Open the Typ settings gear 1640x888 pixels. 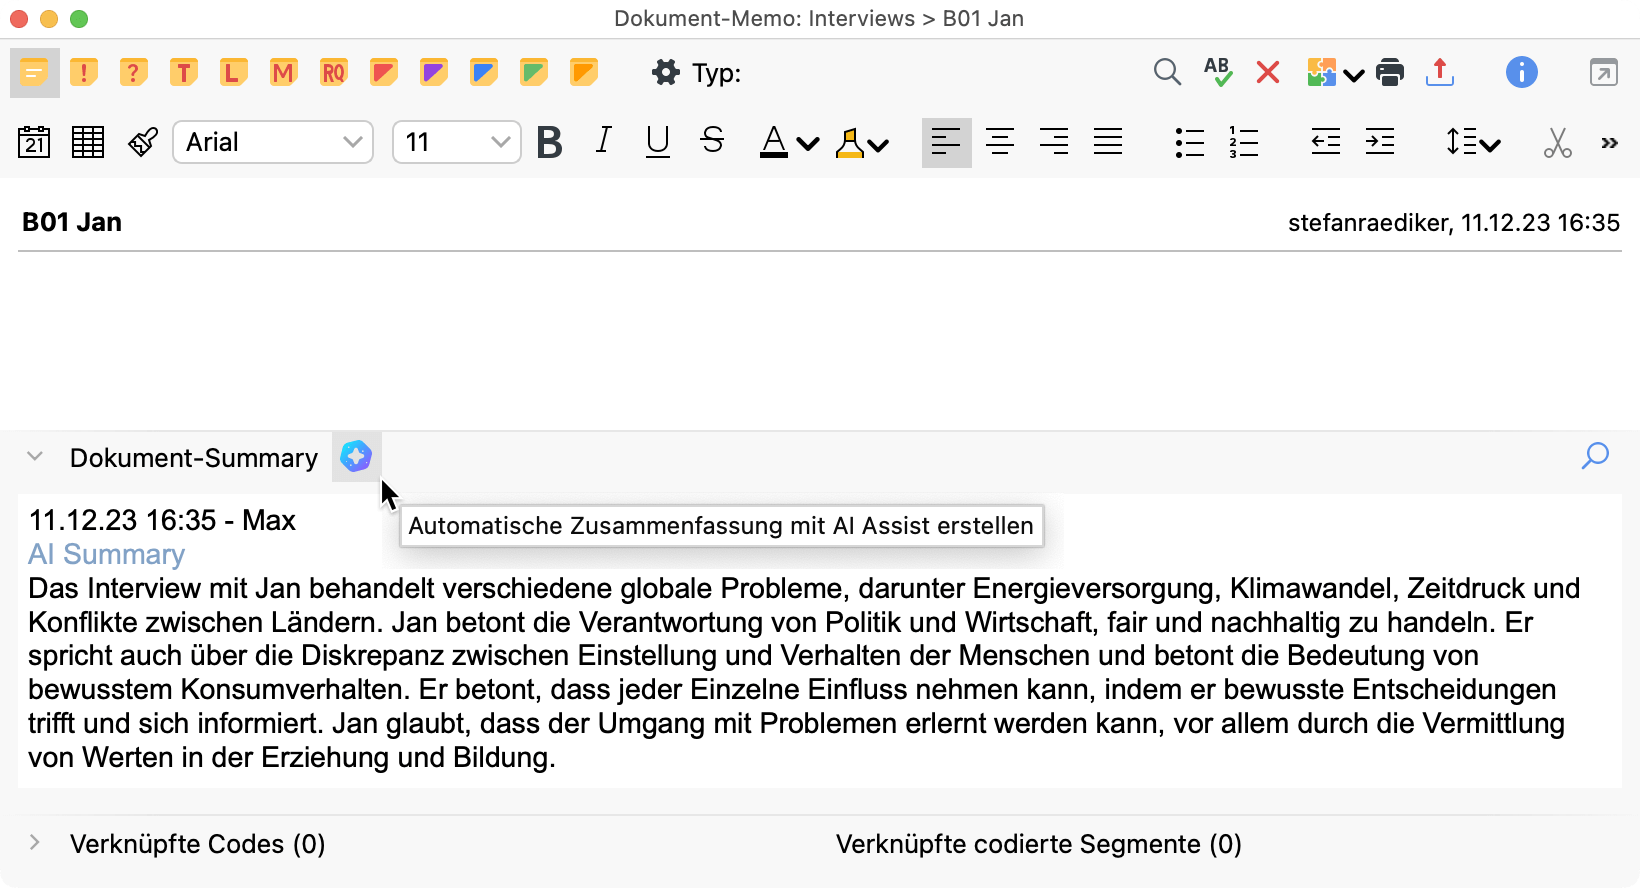(x=666, y=73)
